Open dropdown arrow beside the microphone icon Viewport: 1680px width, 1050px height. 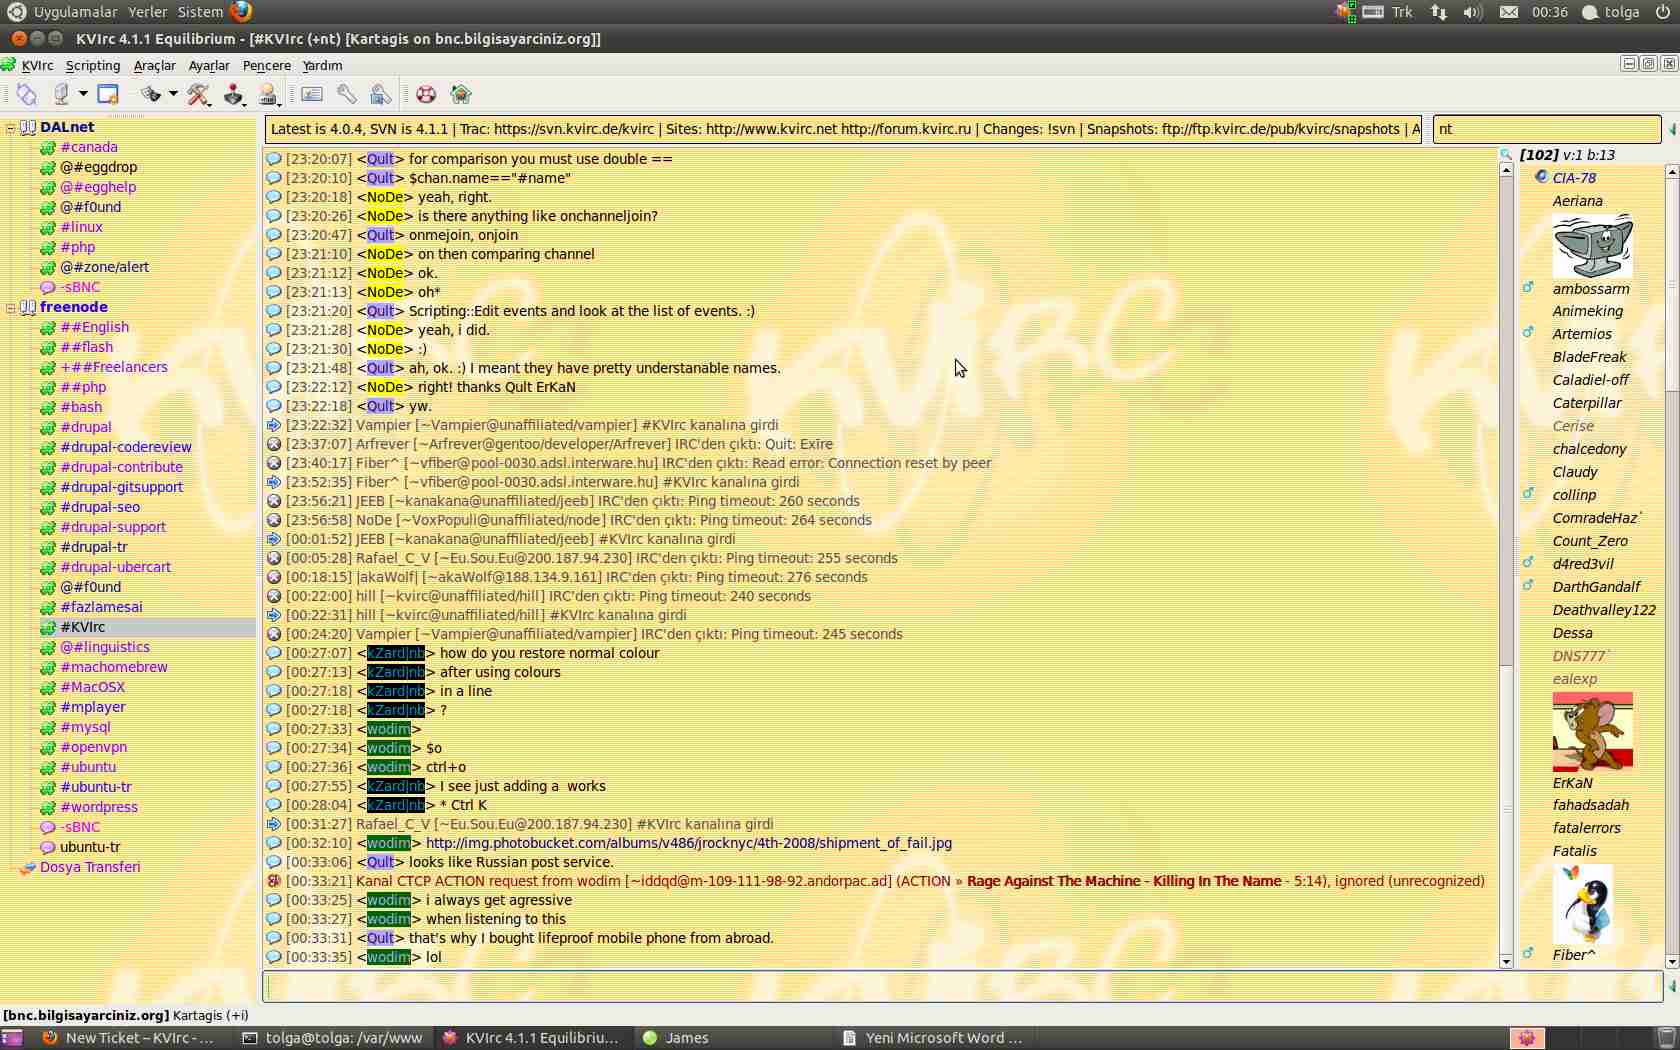pyautogui.click(x=83, y=94)
